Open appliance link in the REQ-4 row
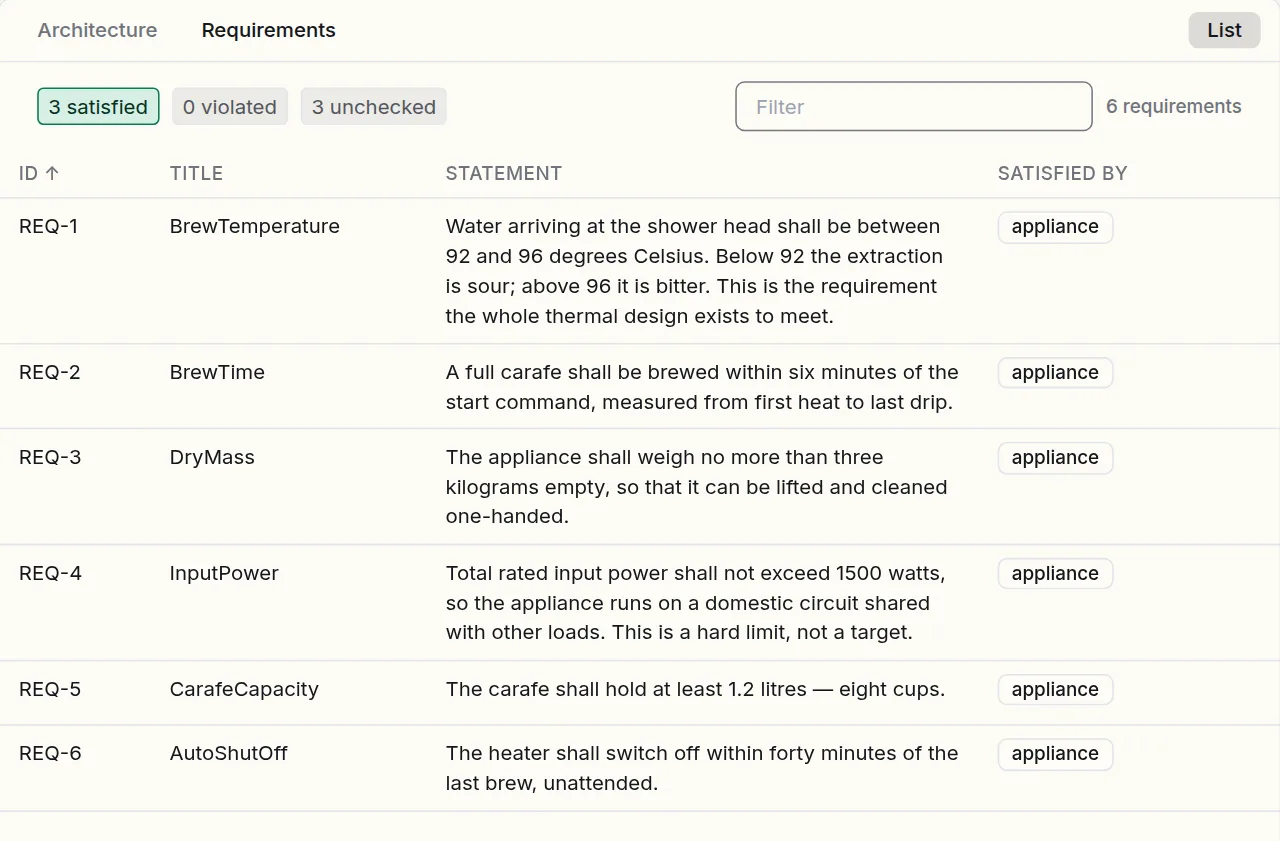The width and height of the screenshot is (1280, 841). pyautogui.click(x=1055, y=574)
